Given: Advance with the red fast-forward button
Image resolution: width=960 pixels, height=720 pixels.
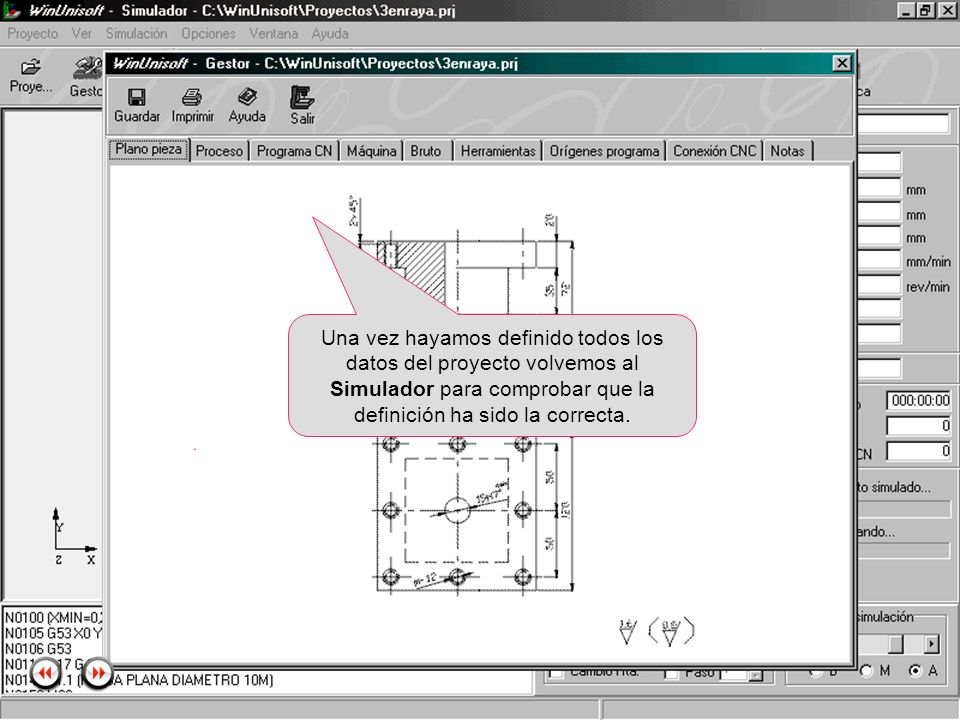Looking at the screenshot, I should (98, 673).
